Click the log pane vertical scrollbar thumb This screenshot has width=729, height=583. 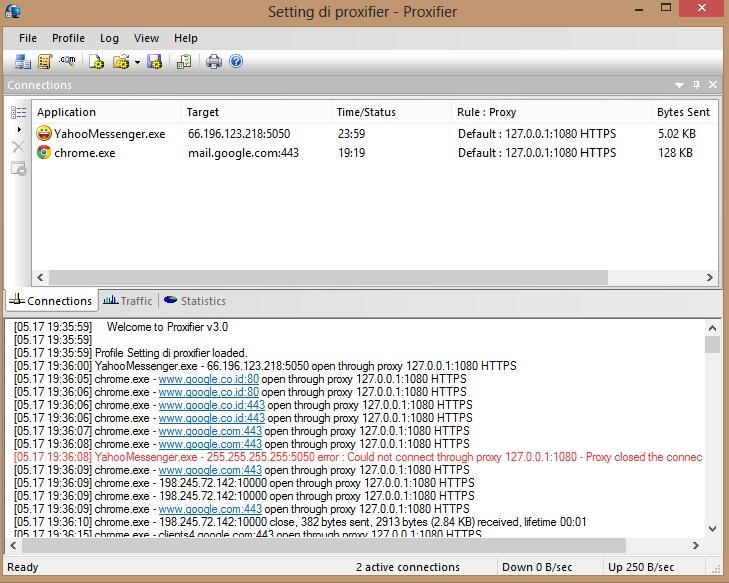point(712,345)
